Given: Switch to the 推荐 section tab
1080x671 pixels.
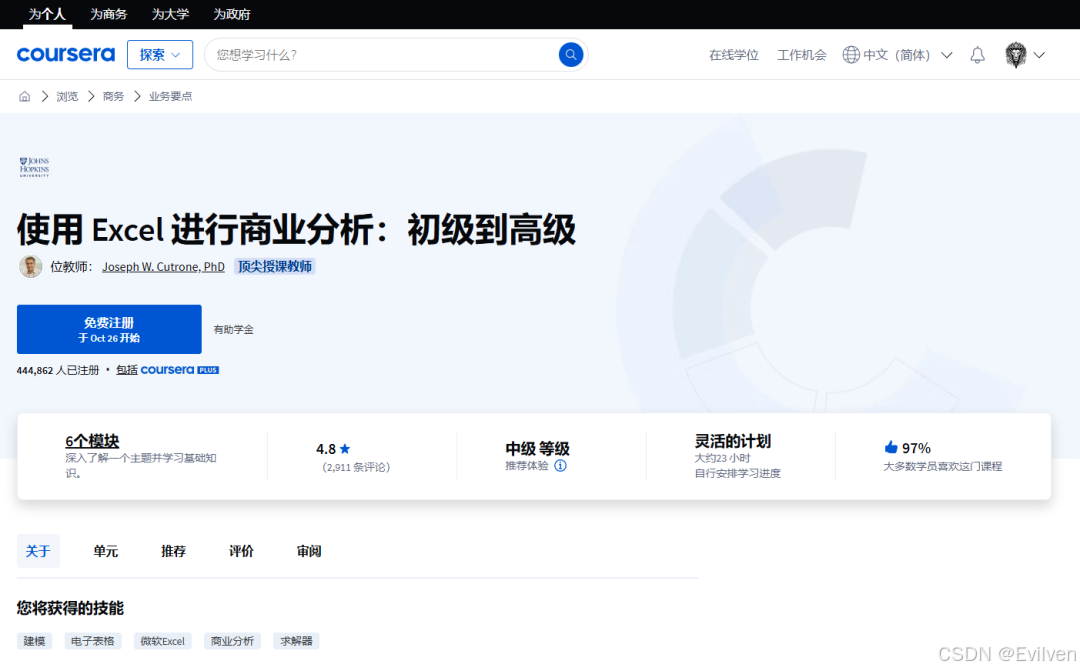Looking at the screenshot, I should tap(173, 551).
